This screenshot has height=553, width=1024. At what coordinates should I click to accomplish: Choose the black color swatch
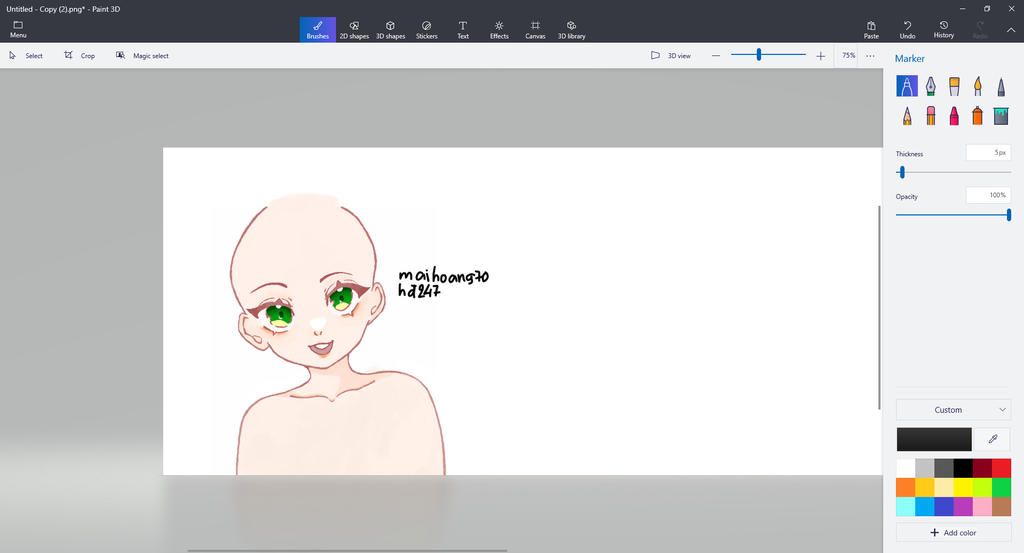pos(963,468)
